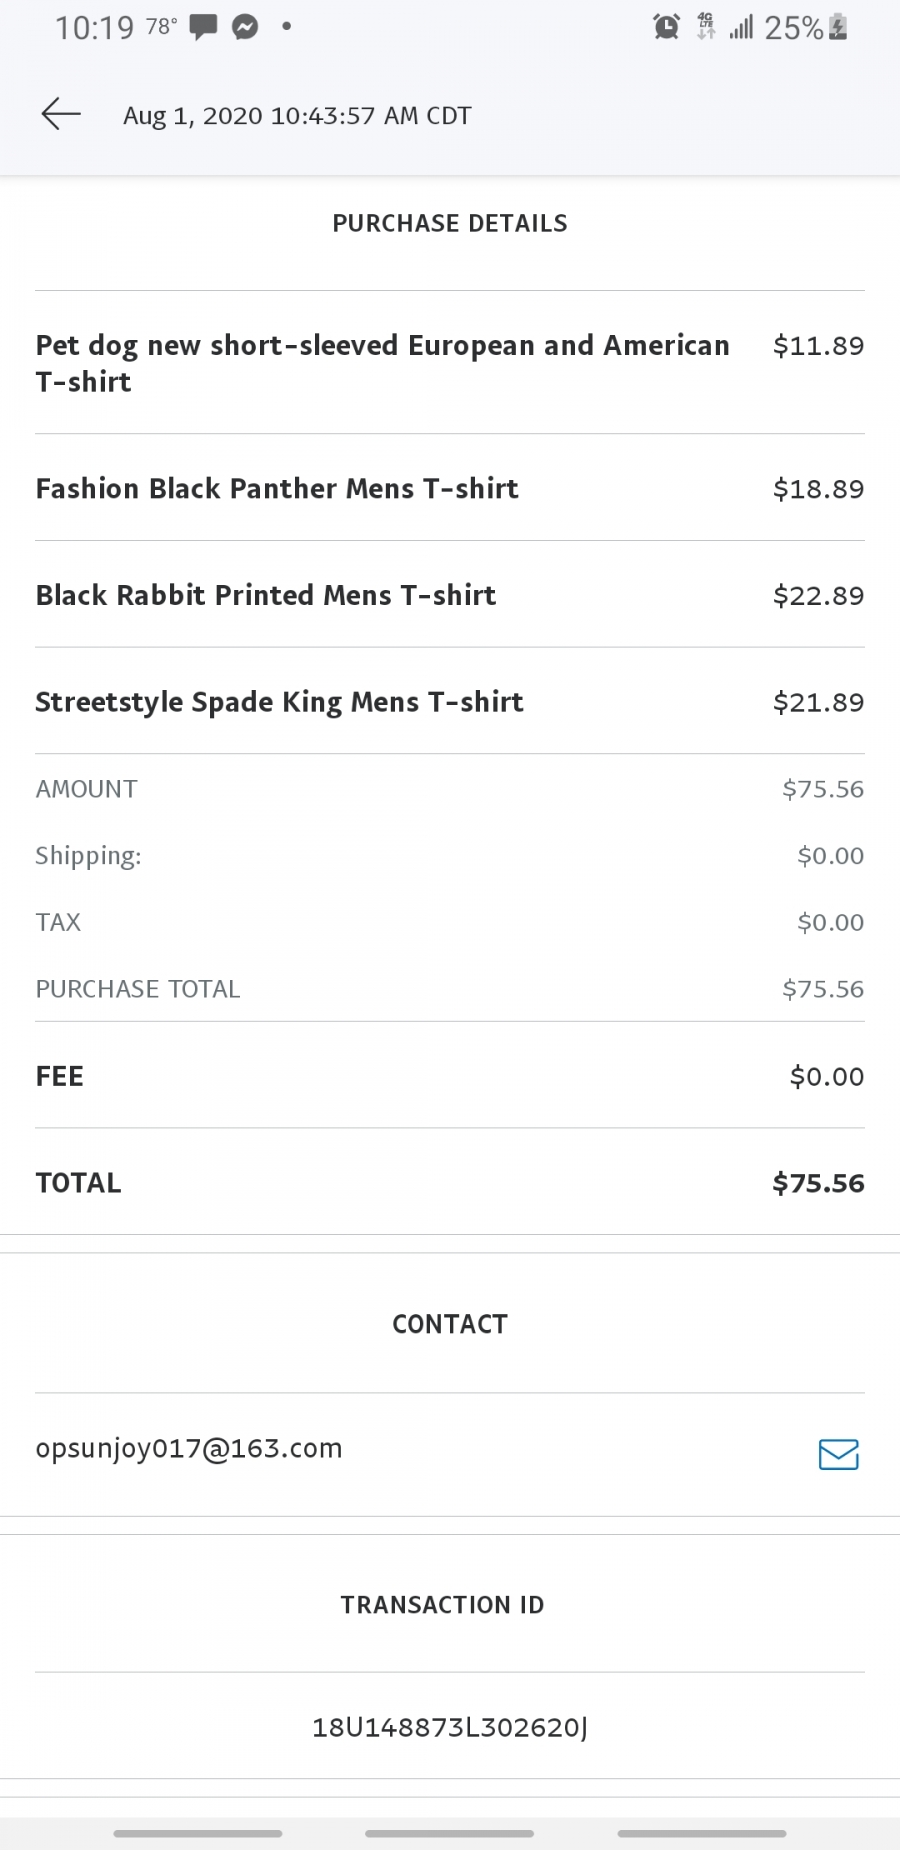Tap the opsunjoy017@163.com contact email

[189, 1449]
